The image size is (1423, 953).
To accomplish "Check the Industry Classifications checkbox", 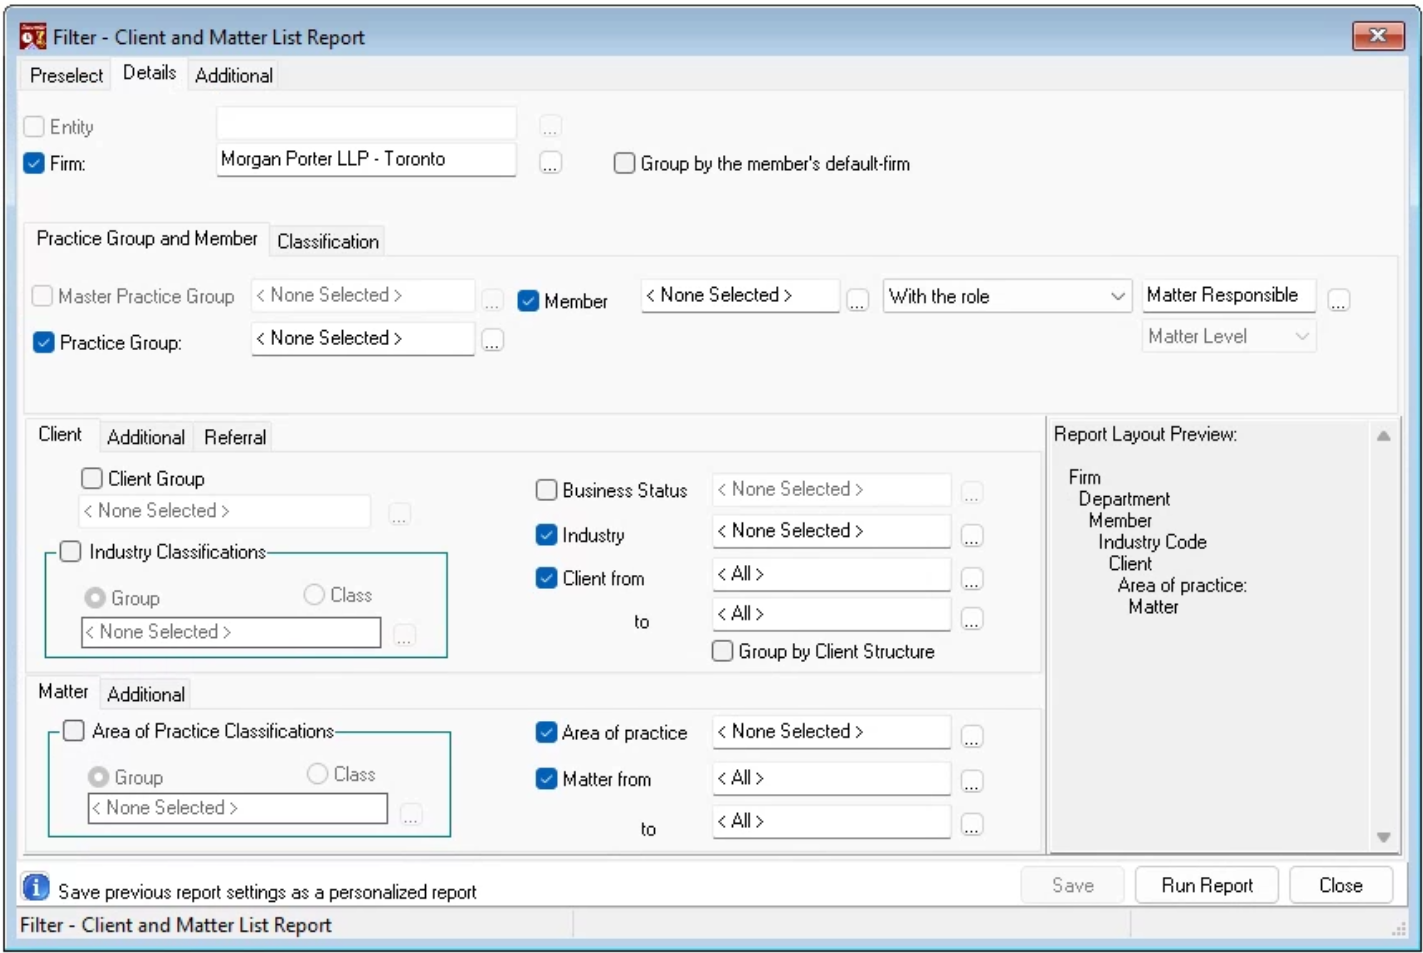I will pos(70,551).
